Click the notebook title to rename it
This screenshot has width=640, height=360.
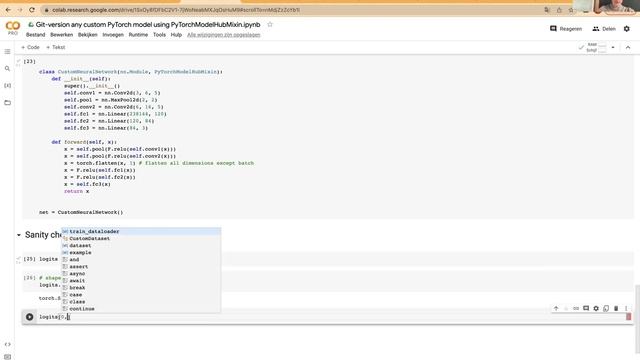pyautogui.click(x=148, y=24)
